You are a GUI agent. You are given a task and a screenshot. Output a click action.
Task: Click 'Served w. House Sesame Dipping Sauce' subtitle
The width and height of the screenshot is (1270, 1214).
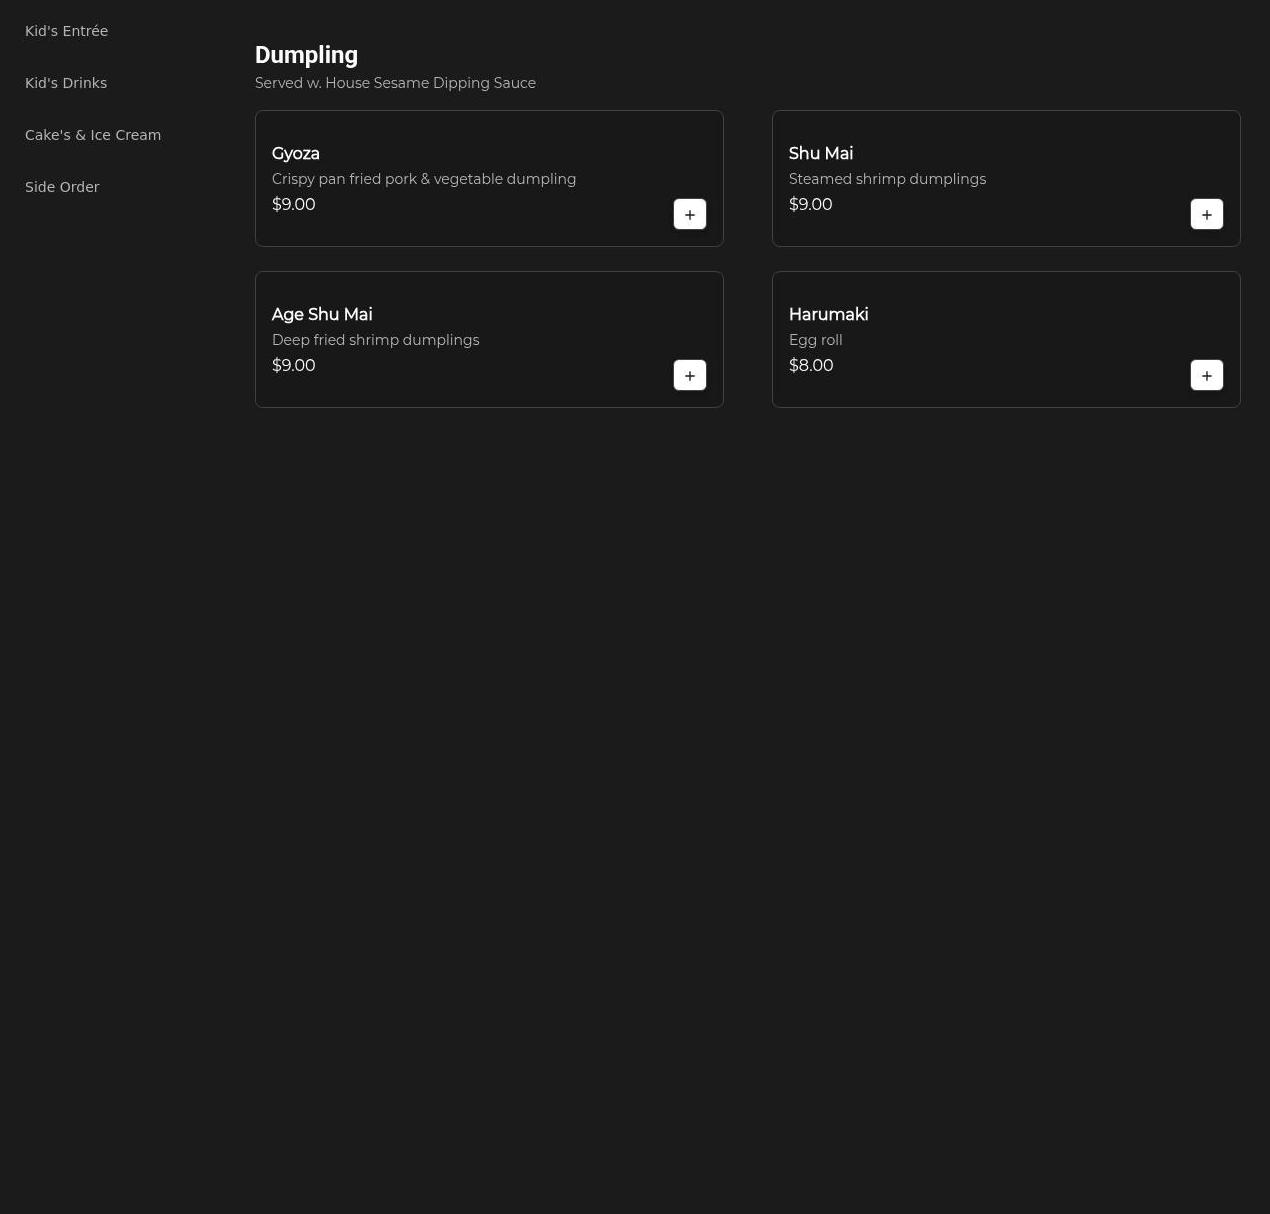pos(395,83)
